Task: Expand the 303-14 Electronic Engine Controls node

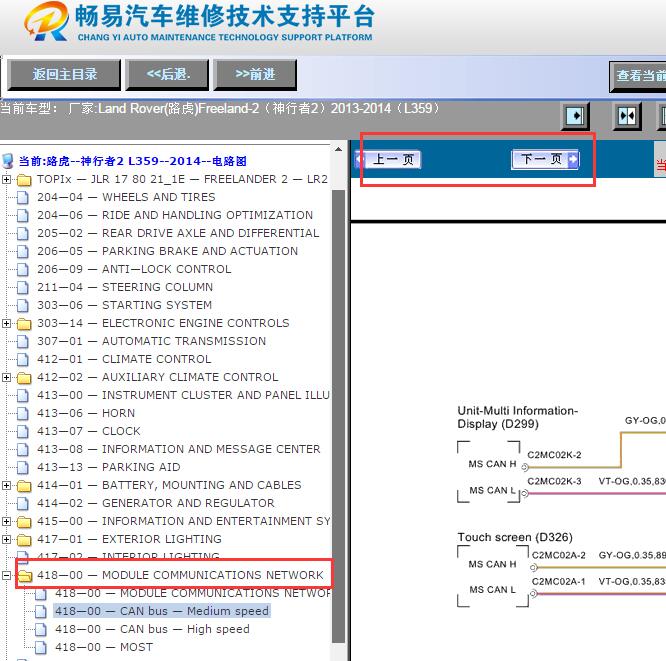Action: tap(6, 323)
